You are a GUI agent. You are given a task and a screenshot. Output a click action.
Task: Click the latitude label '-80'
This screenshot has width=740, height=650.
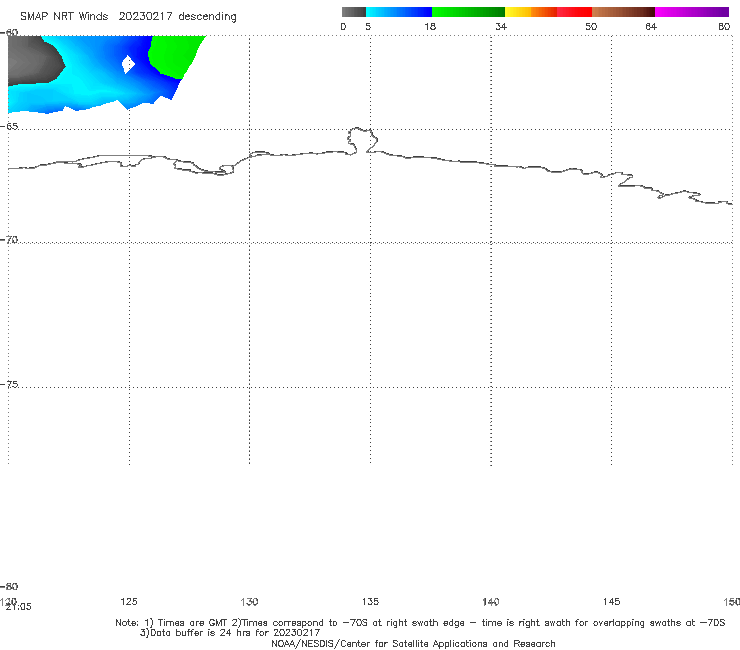click(9, 586)
